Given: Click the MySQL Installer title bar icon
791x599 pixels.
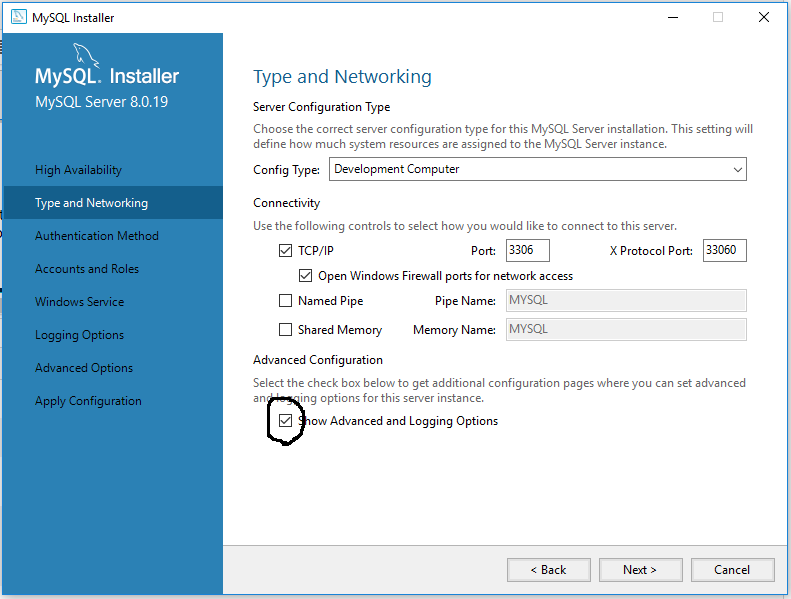Looking at the screenshot, I should coord(19,17).
